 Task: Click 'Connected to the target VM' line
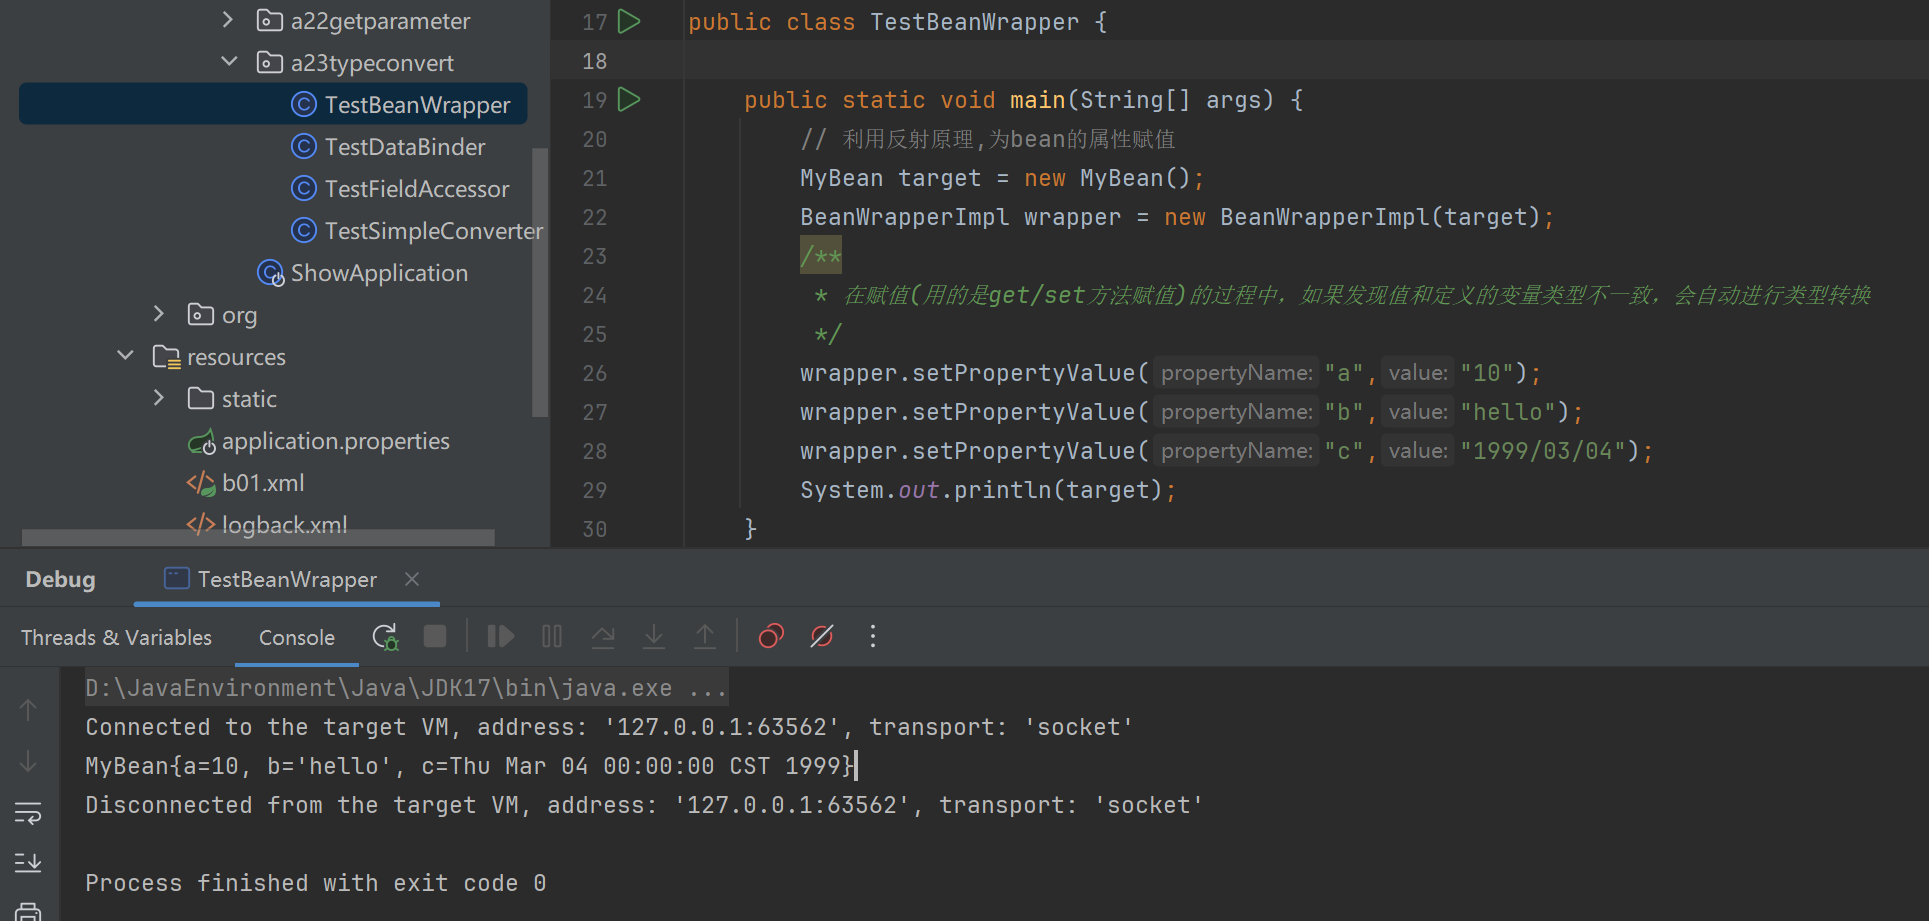coord(609,727)
